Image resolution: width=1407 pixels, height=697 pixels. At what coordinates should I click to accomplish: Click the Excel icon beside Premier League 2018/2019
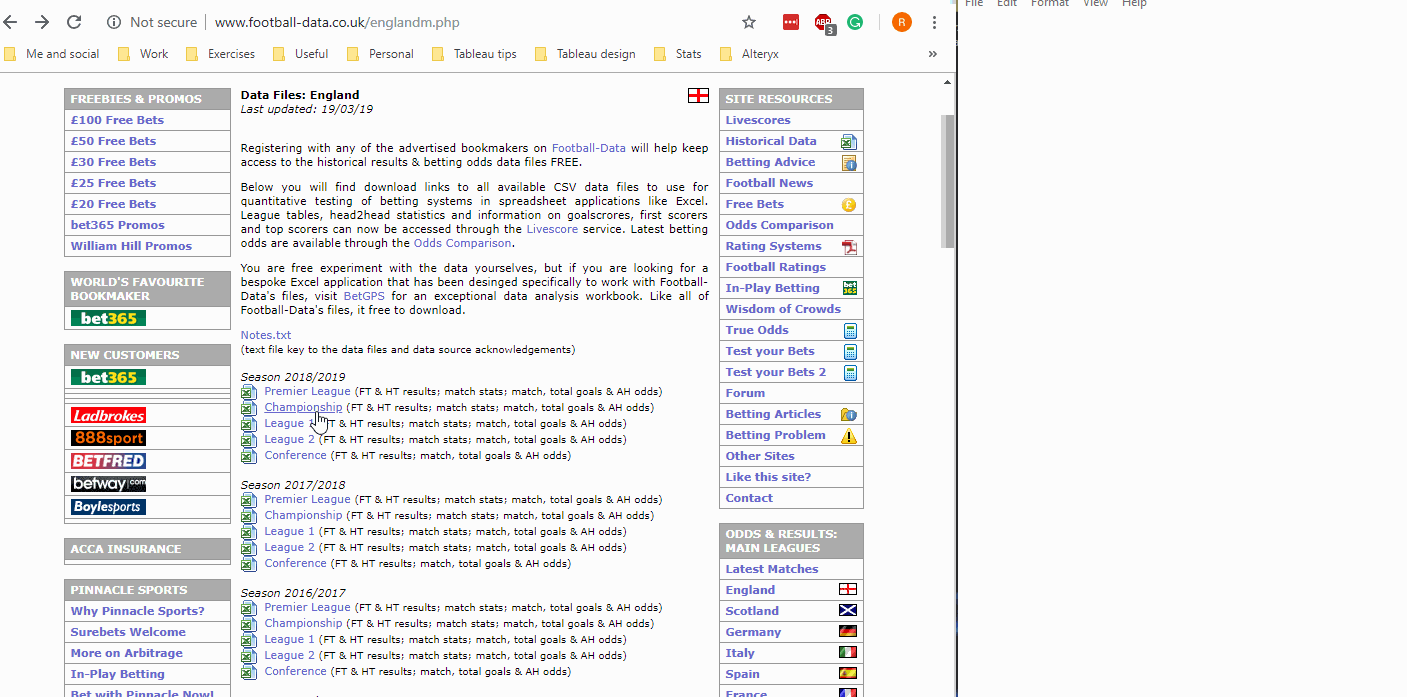click(249, 392)
